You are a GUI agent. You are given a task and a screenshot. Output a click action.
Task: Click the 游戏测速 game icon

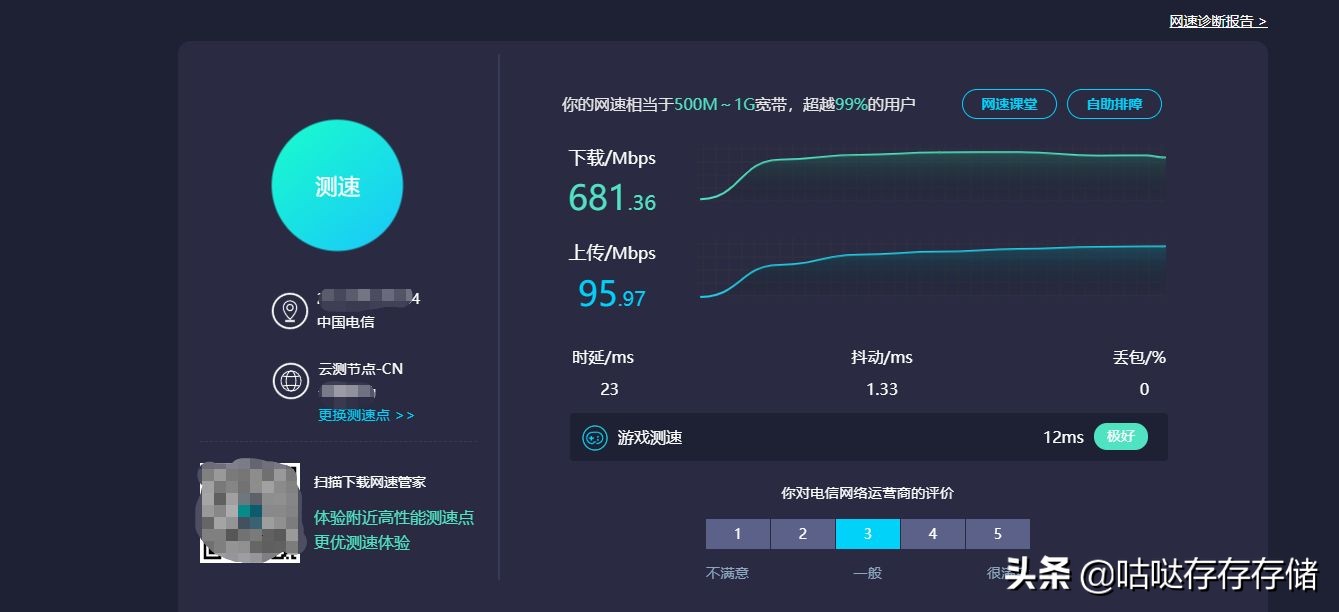pos(593,437)
